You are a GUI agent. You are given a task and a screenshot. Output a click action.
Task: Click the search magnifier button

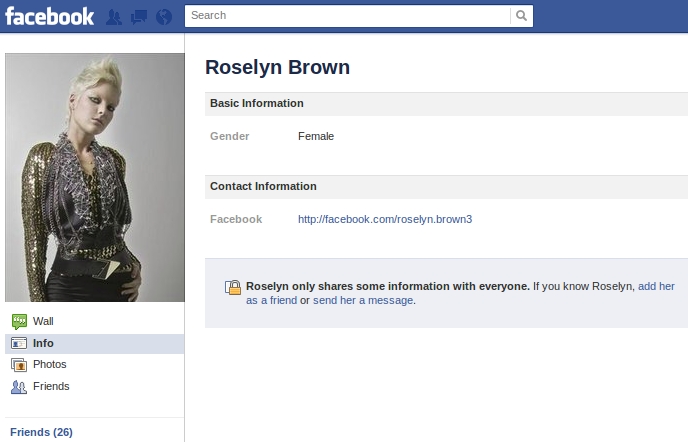[x=521, y=16]
